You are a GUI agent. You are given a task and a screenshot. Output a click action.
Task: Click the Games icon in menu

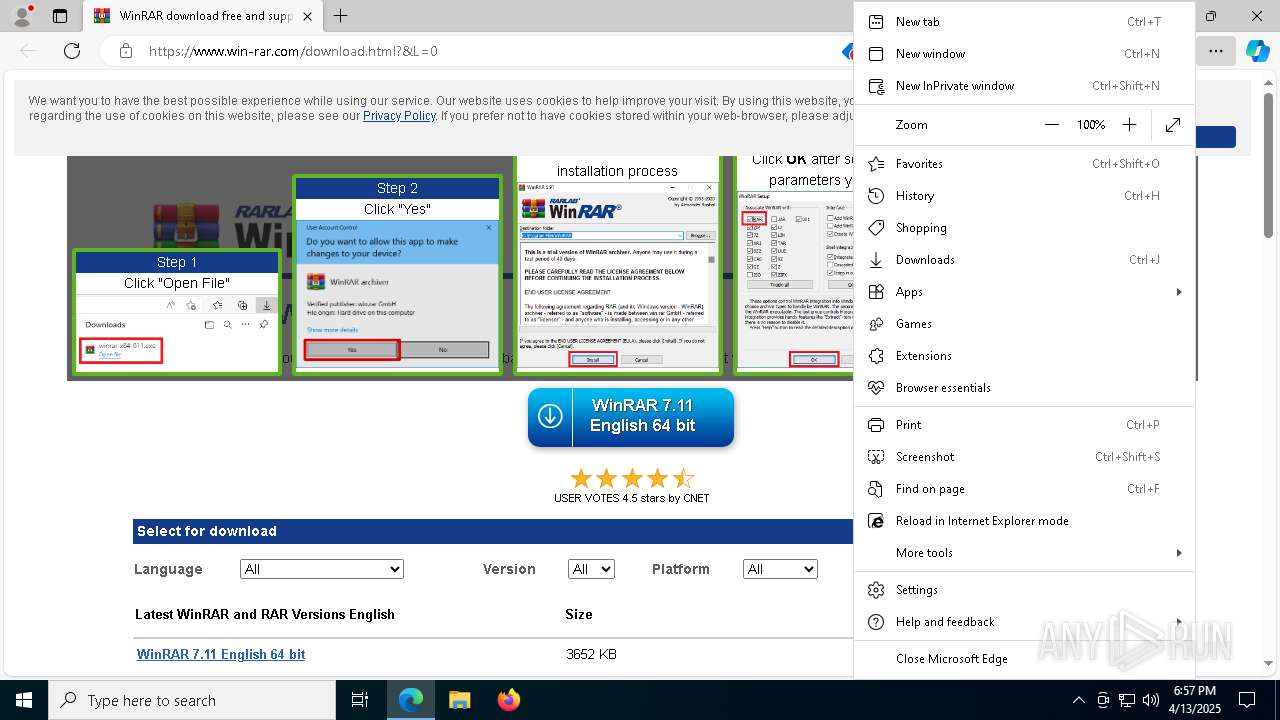point(876,324)
